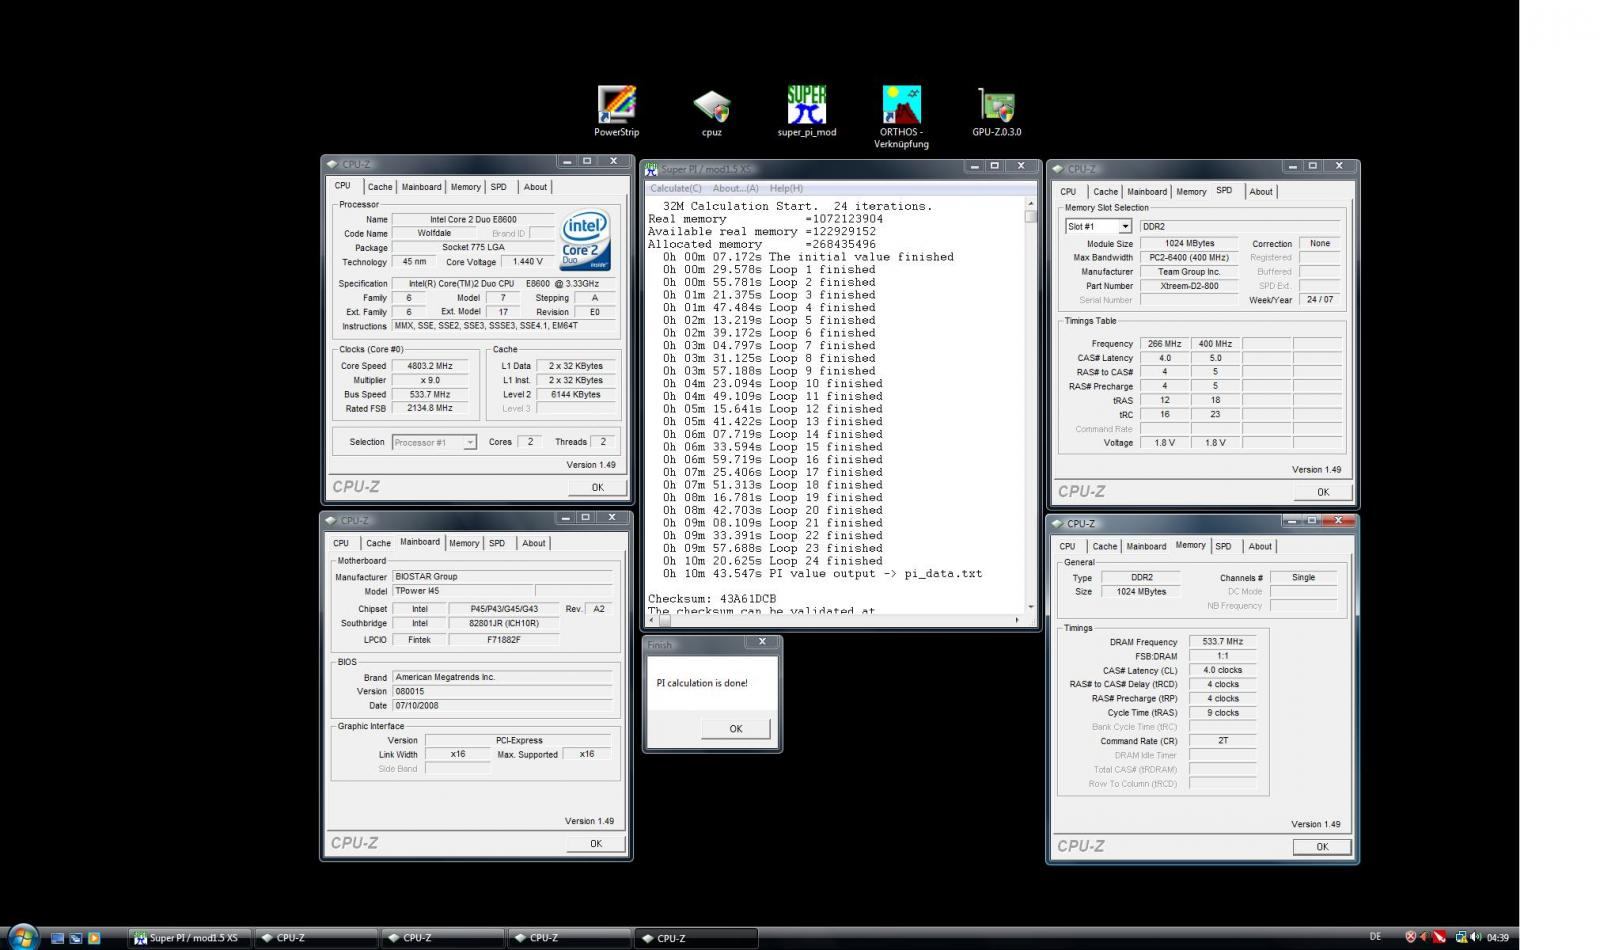1600x950 pixels.
Task: Click the first Quick Launch icon
Action: [57, 938]
